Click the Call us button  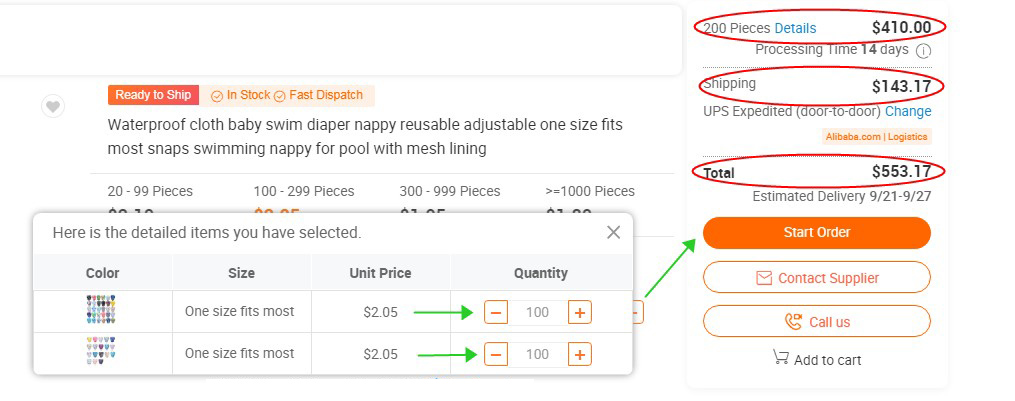(817, 322)
